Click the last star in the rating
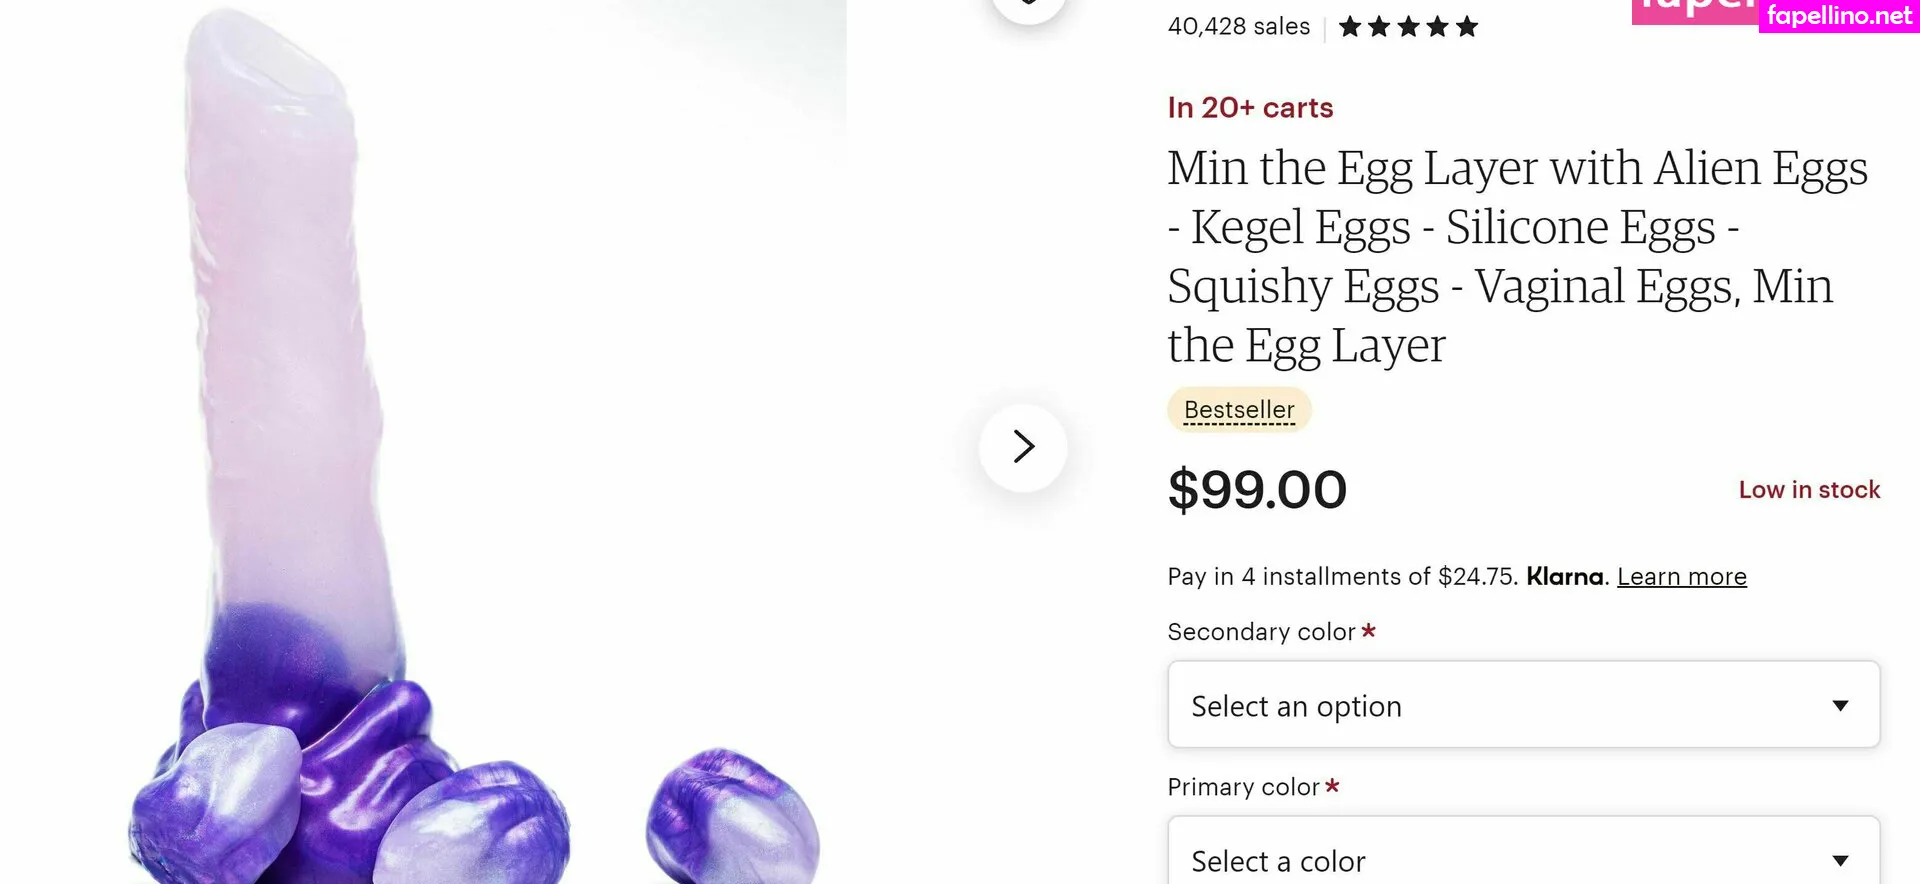 coord(1467,27)
